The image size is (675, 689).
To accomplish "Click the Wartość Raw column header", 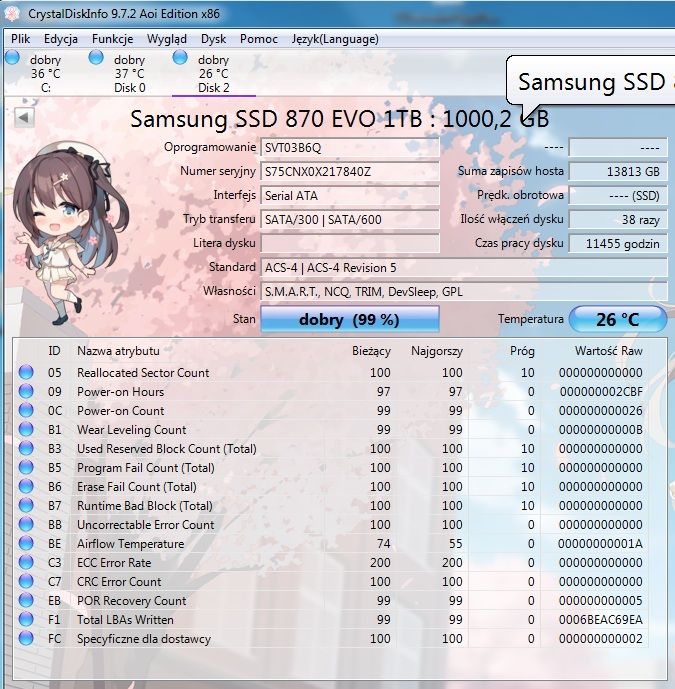I will pos(609,351).
